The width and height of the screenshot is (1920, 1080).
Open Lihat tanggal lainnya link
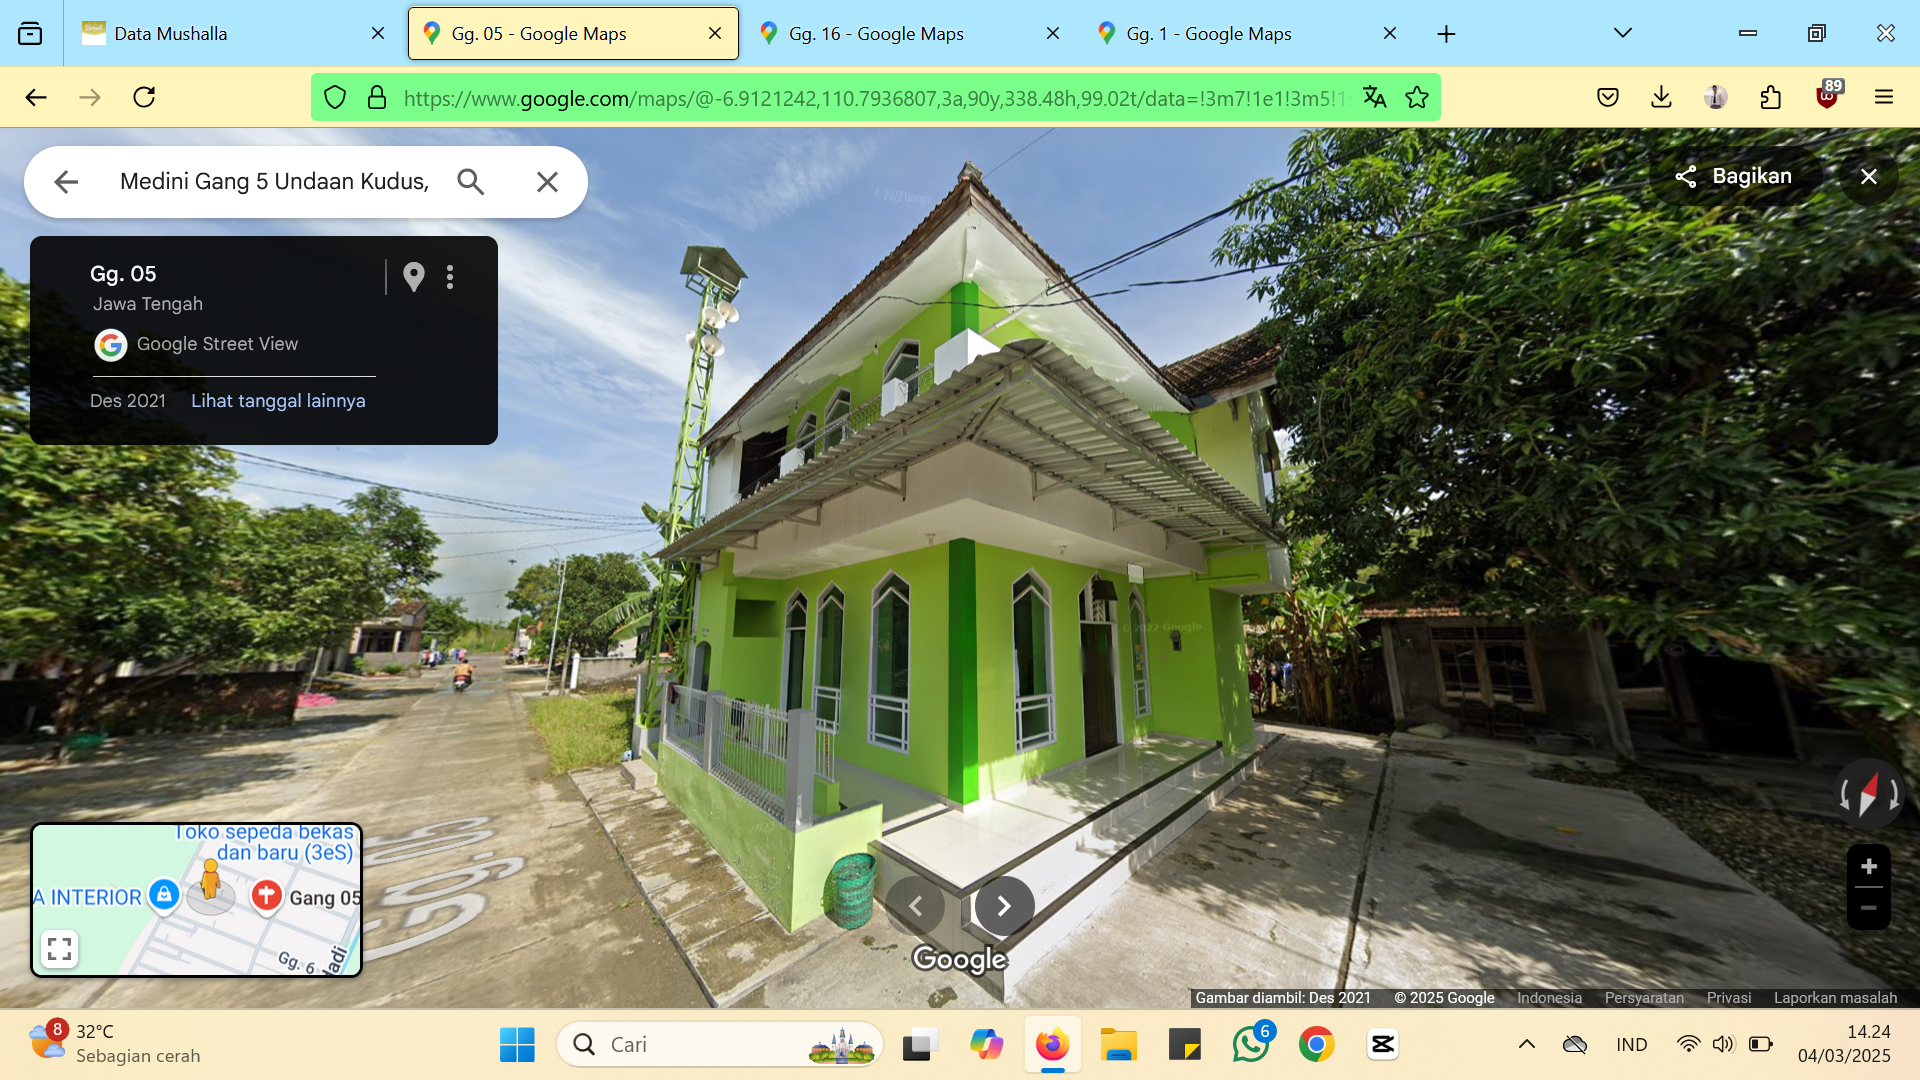point(278,401)
